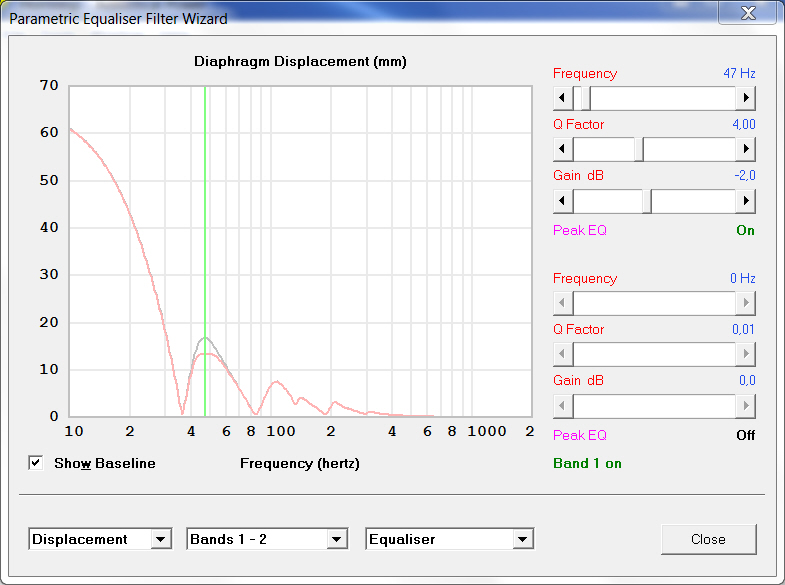This screenshot has width=785, height=585.
Task: Click left arrow of band 2 Gain dB slider
Action: (x=563, y=406)
